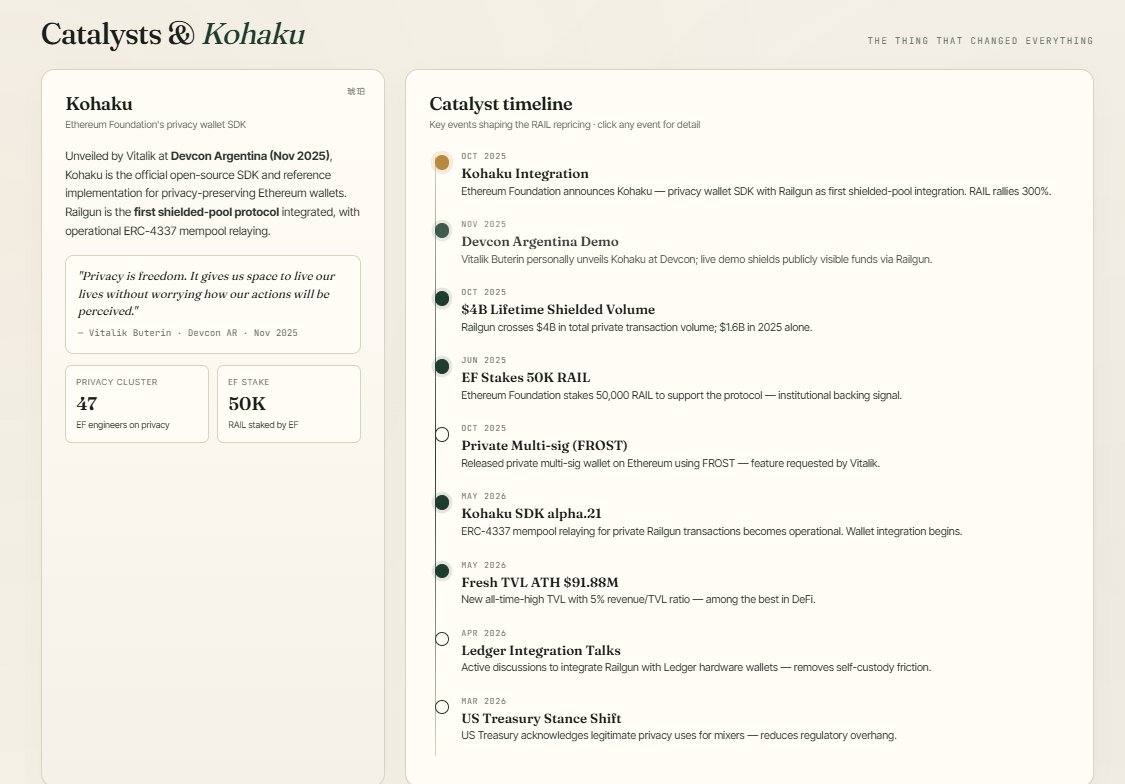Click 'Ethereum Foundation's privacy wallet SDK' subtitle
This screenshot has width=1125, height=784.
[x=156, y=125]
